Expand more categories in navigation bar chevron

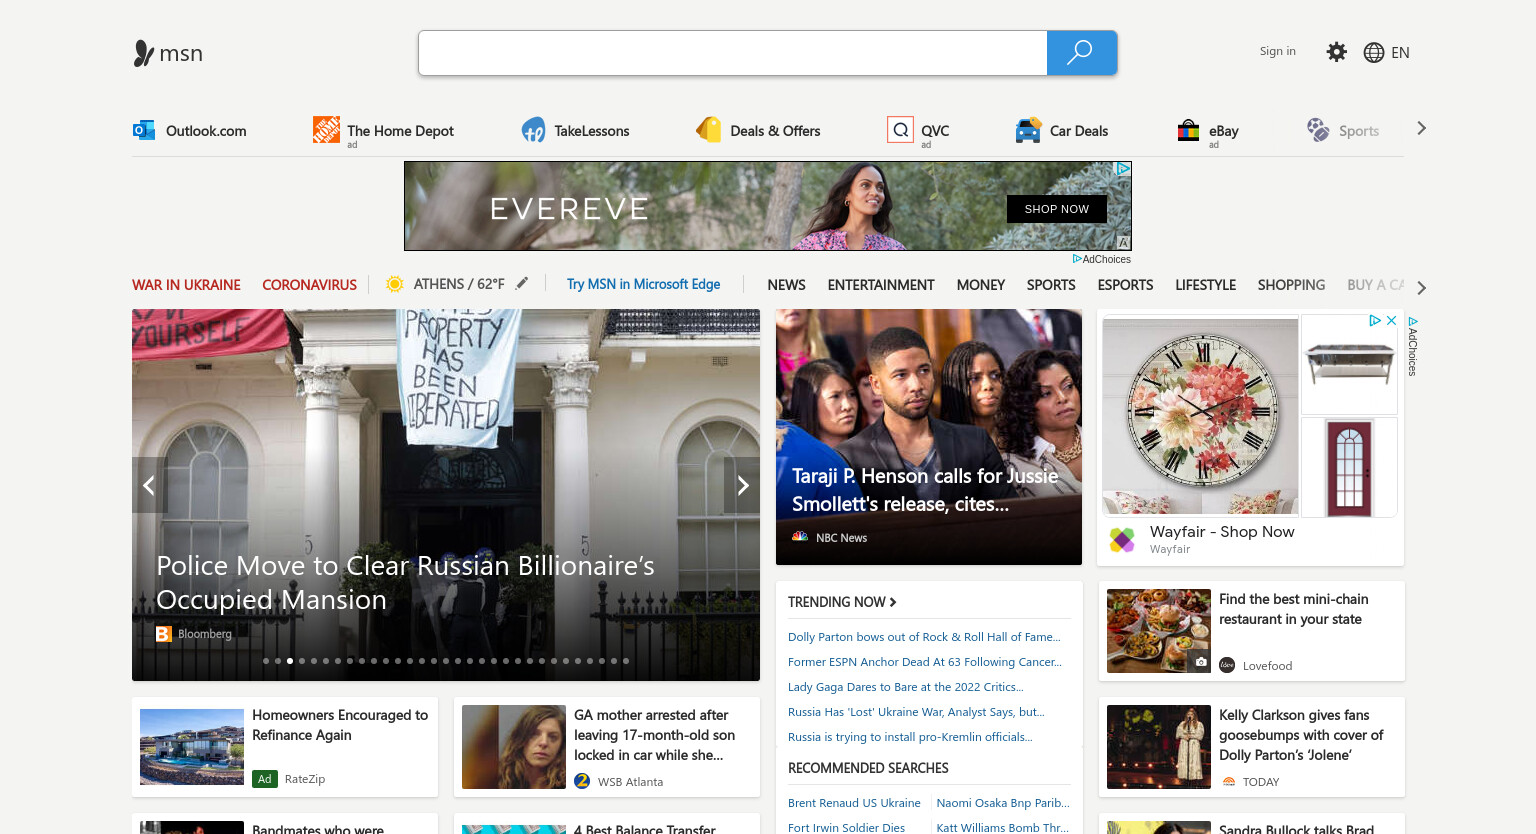pos(1421,287)
